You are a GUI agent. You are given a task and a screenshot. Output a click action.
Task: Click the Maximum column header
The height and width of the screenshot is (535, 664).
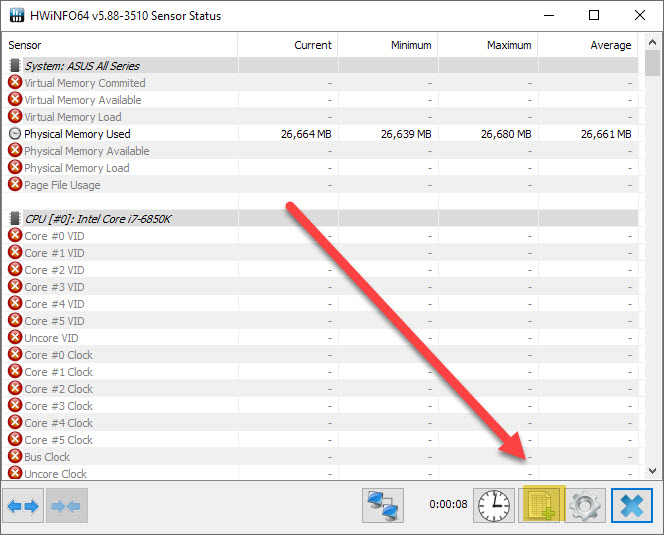[x=488, y=45]
